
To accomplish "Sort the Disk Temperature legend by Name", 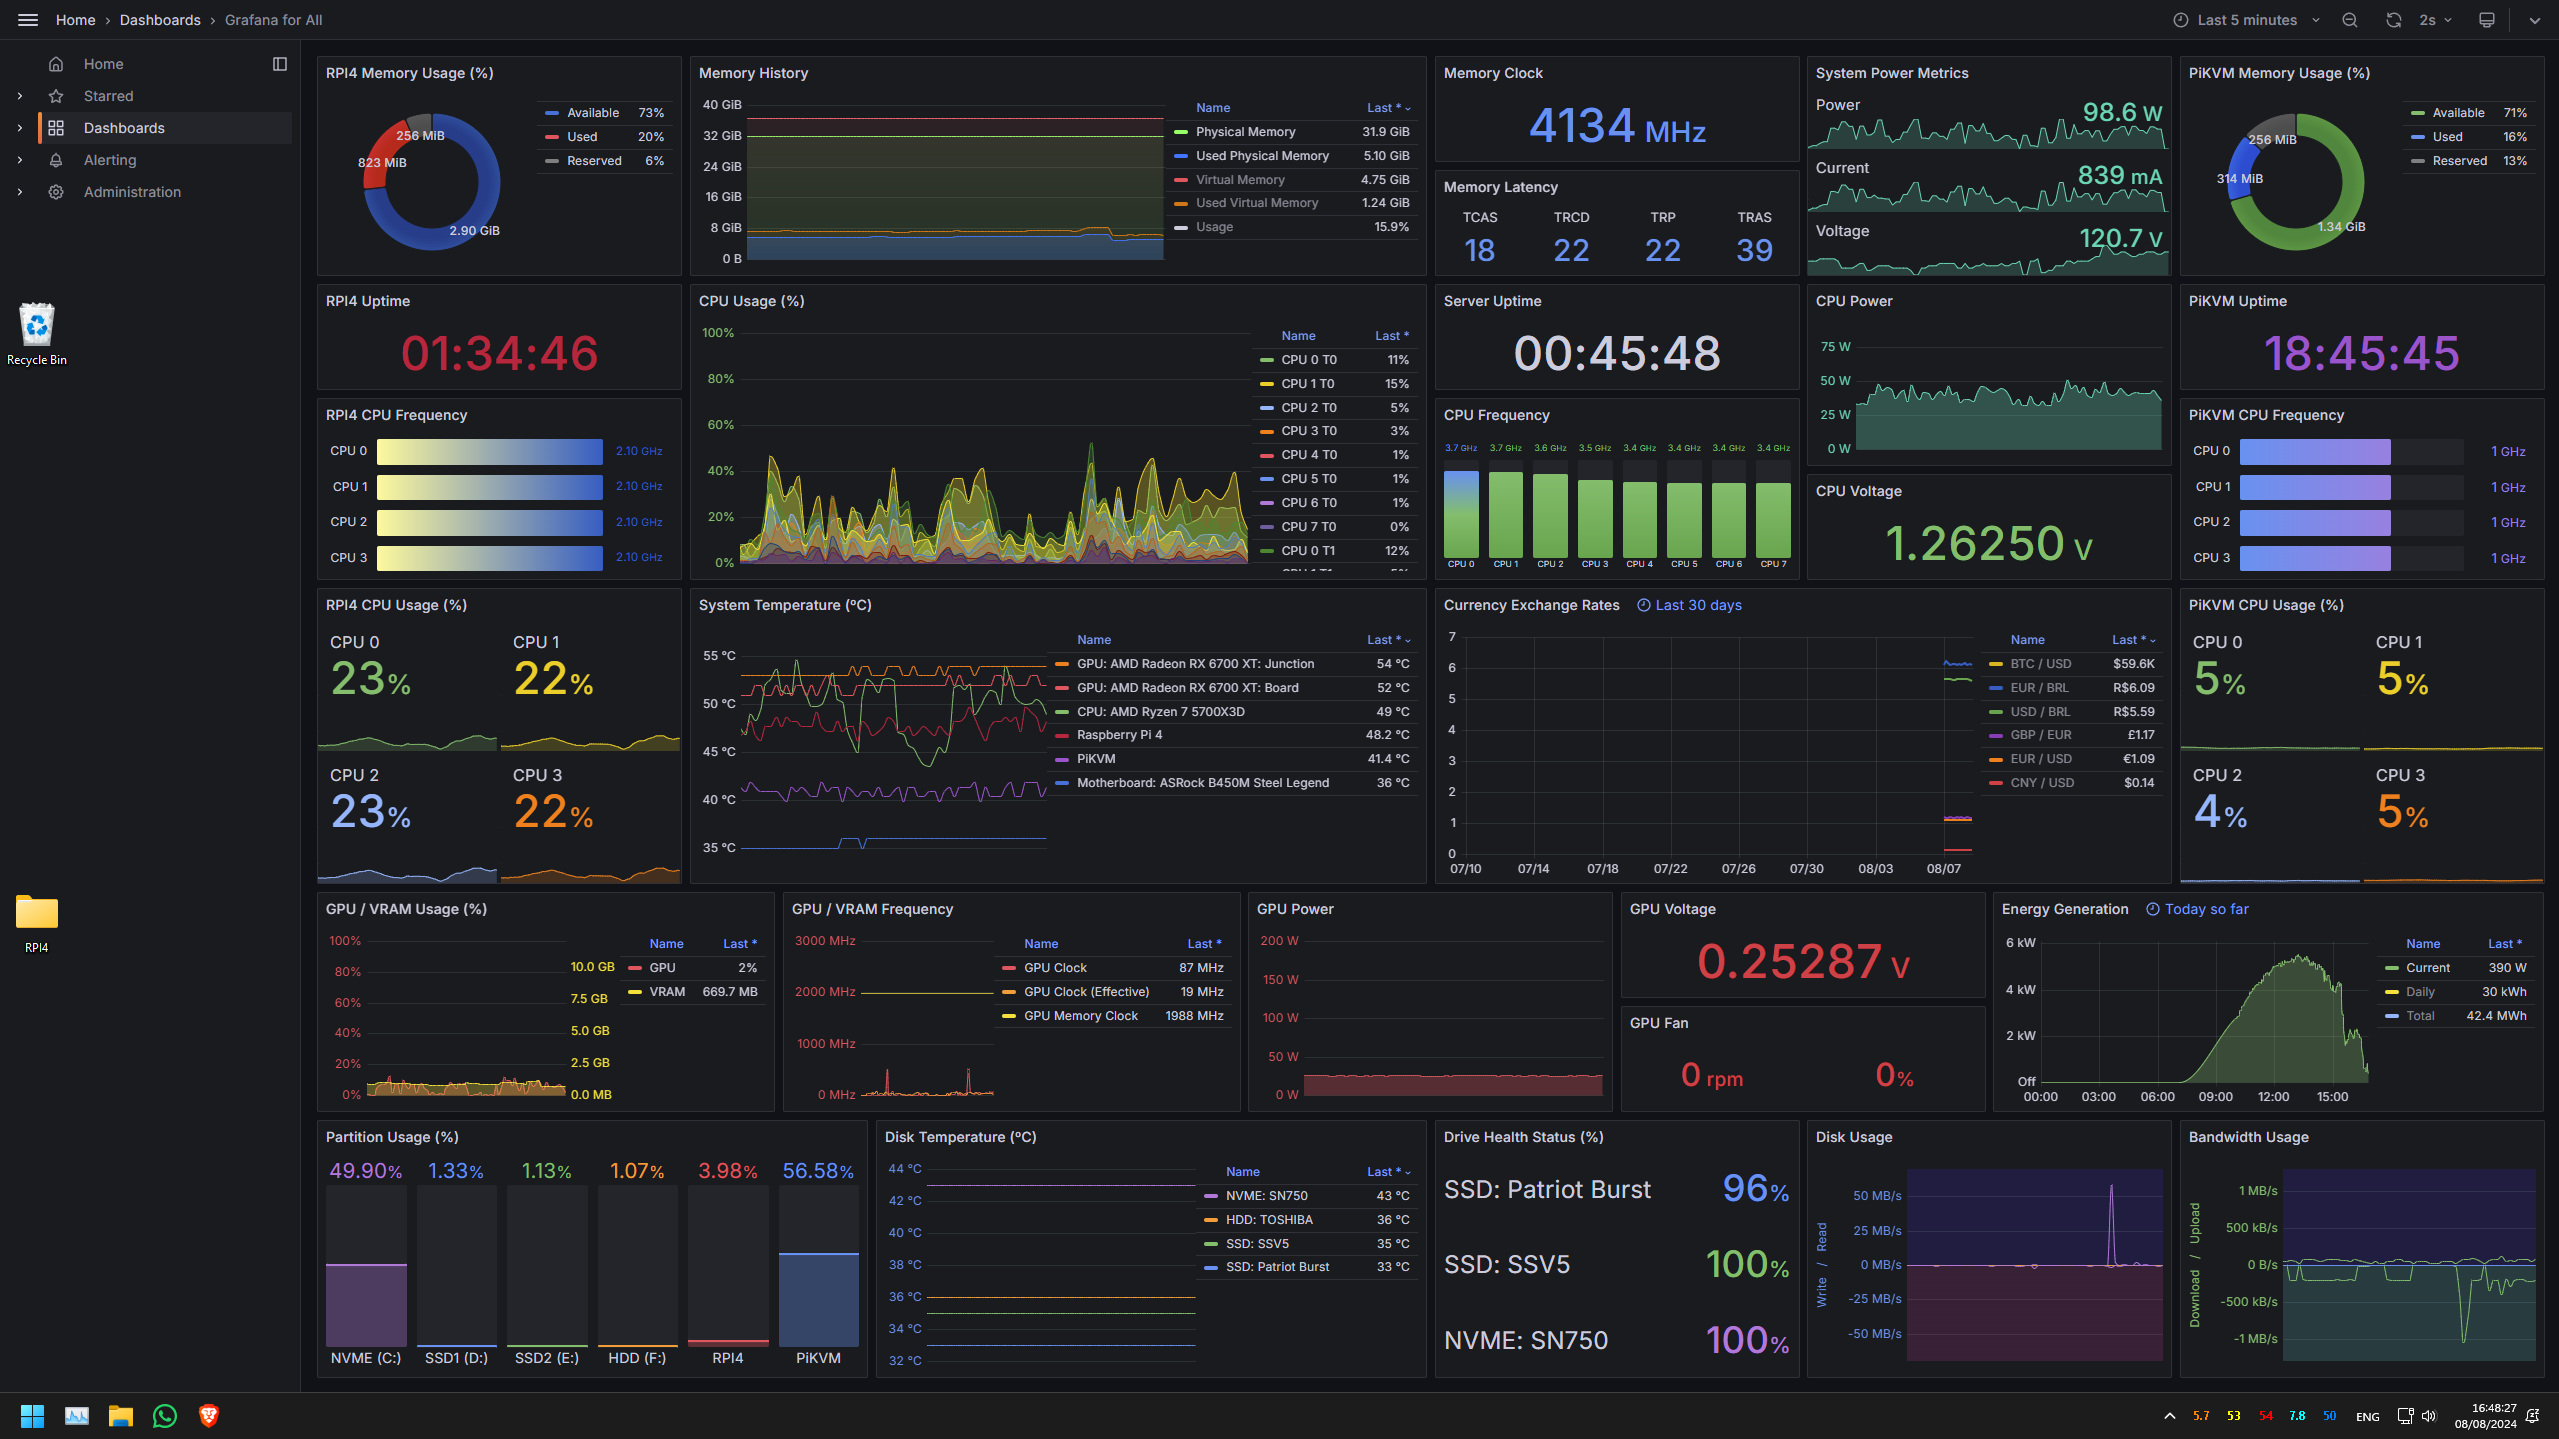I will [x=1242, y=1172].
